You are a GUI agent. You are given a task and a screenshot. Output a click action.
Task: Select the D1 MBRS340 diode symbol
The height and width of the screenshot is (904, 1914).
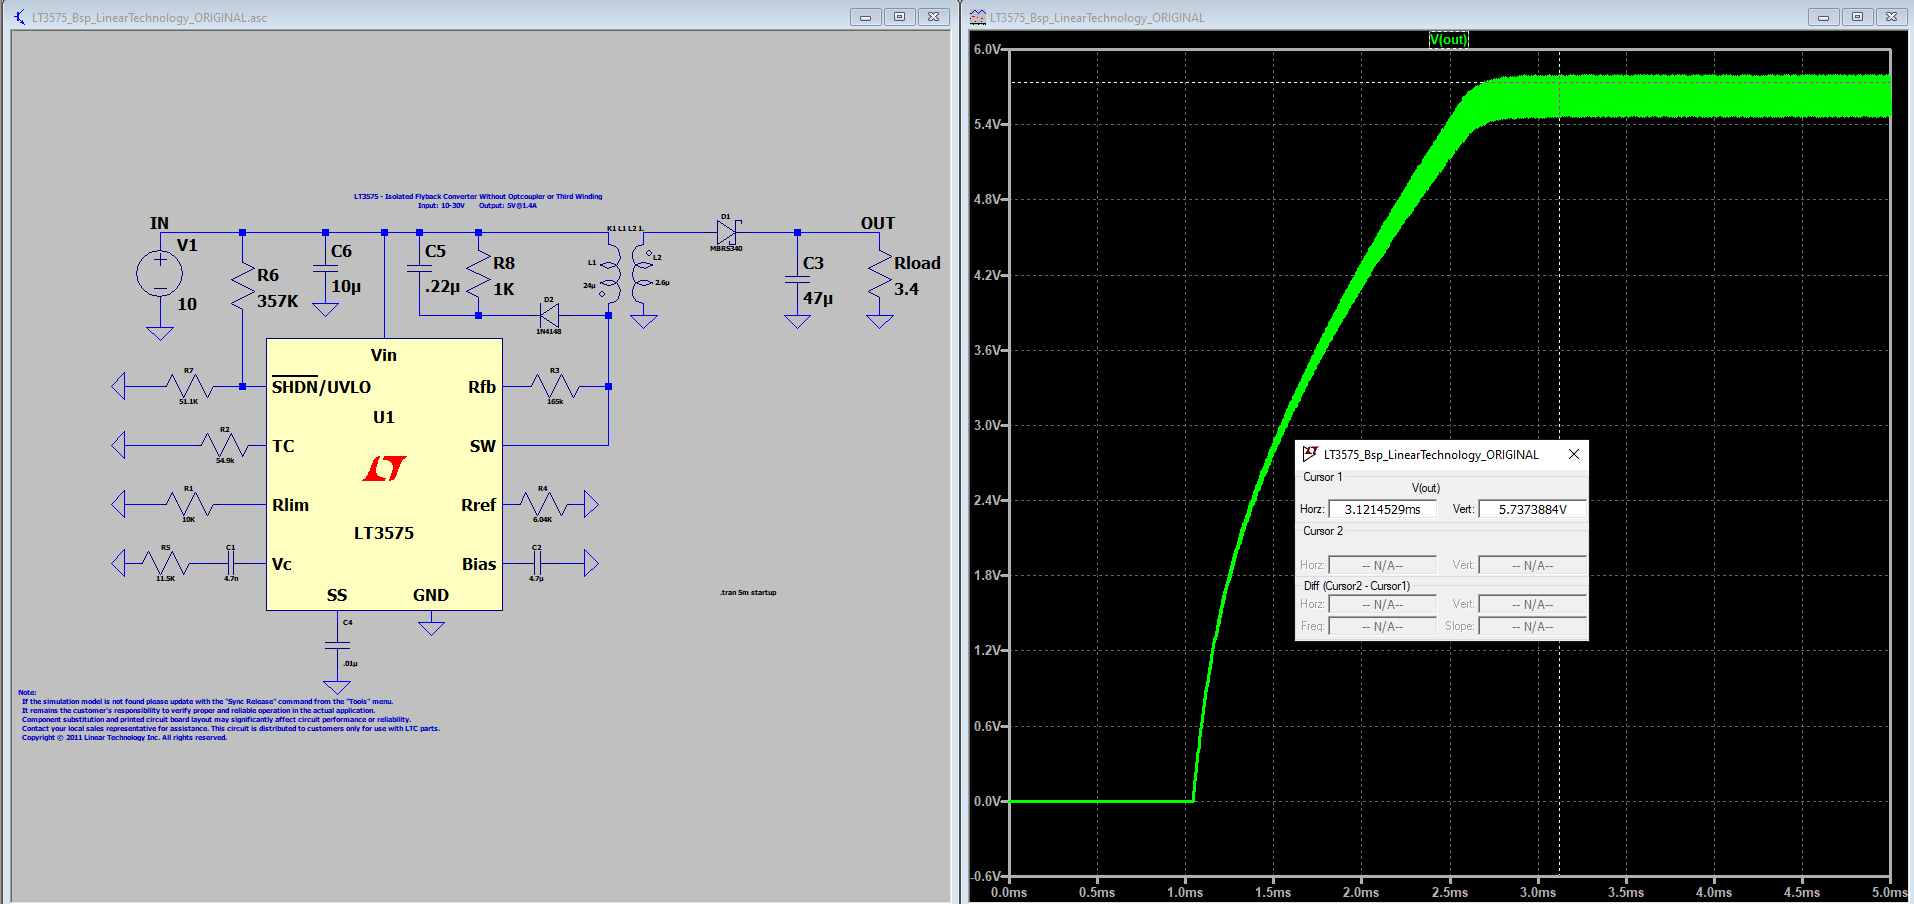pos(727,232)
